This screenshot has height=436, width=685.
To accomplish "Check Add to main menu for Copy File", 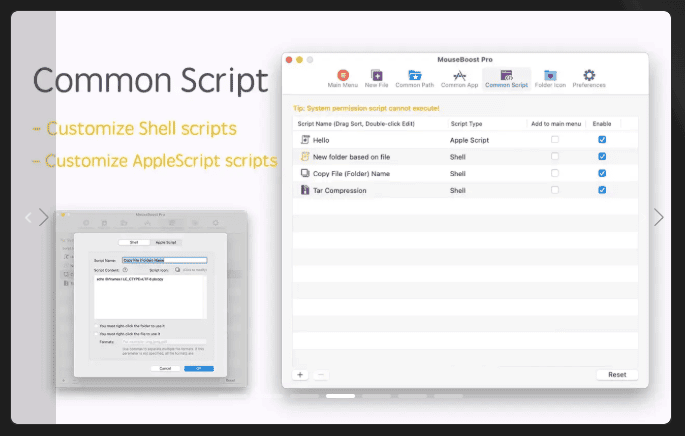I will tap(555, 173).
